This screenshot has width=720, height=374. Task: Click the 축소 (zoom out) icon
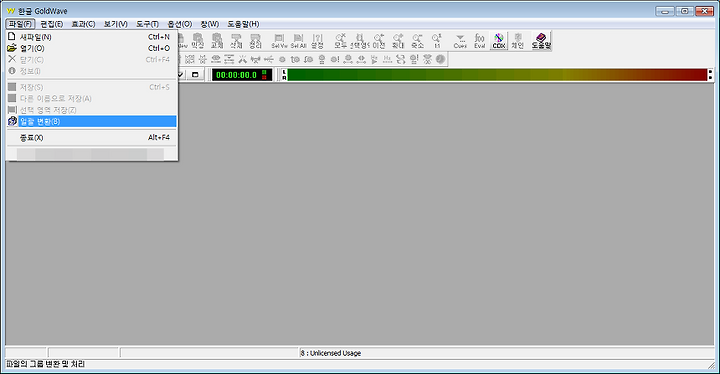(417, 41)
